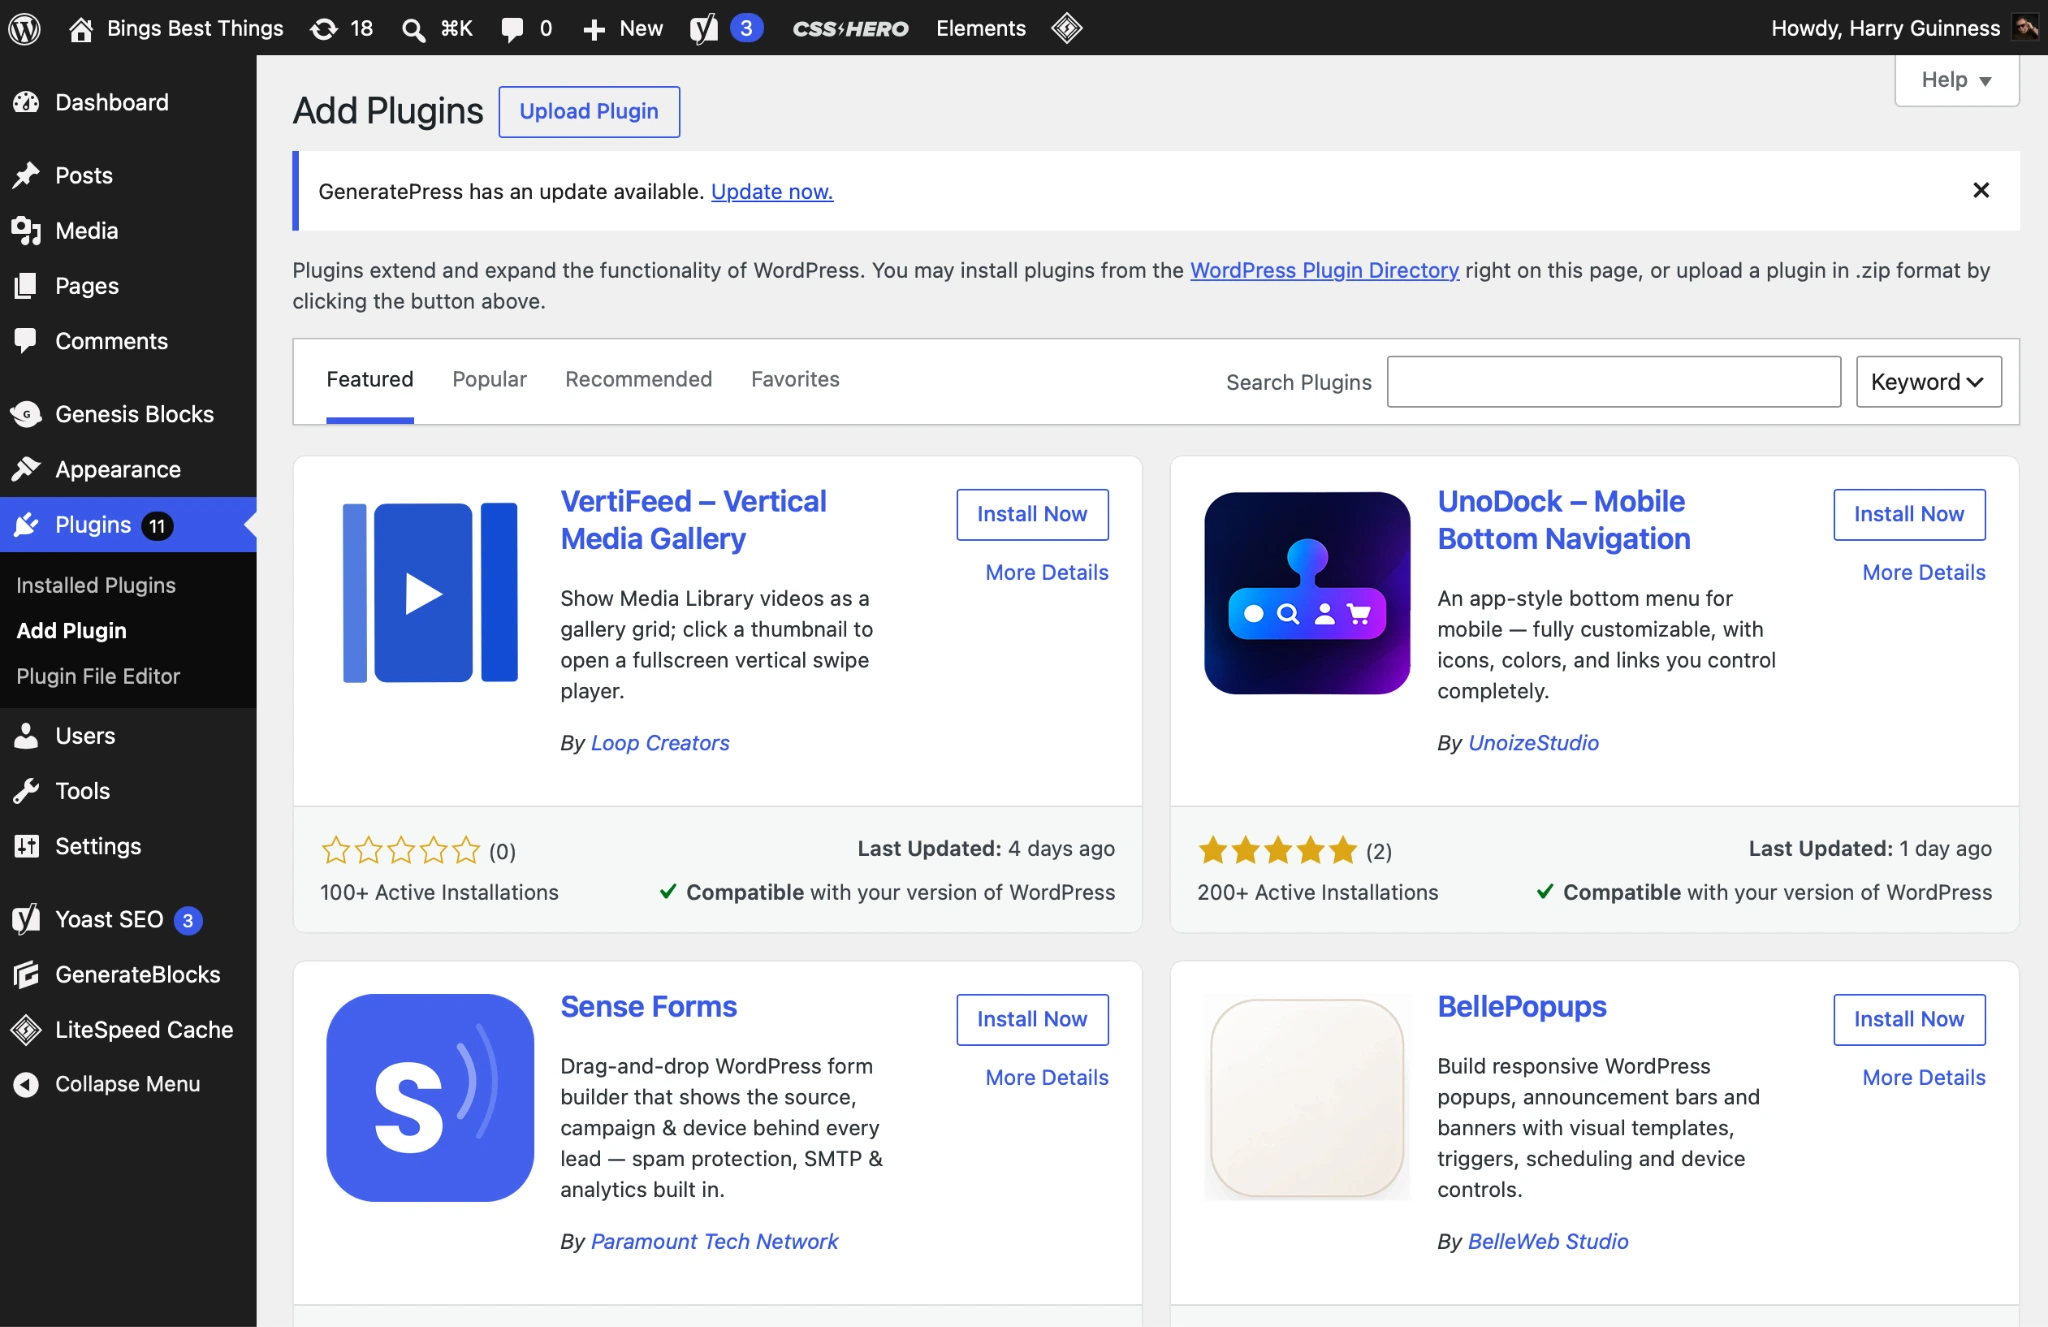Switch to the Recommended tab
This screenshot has width=2048, height=1327.
639,380
